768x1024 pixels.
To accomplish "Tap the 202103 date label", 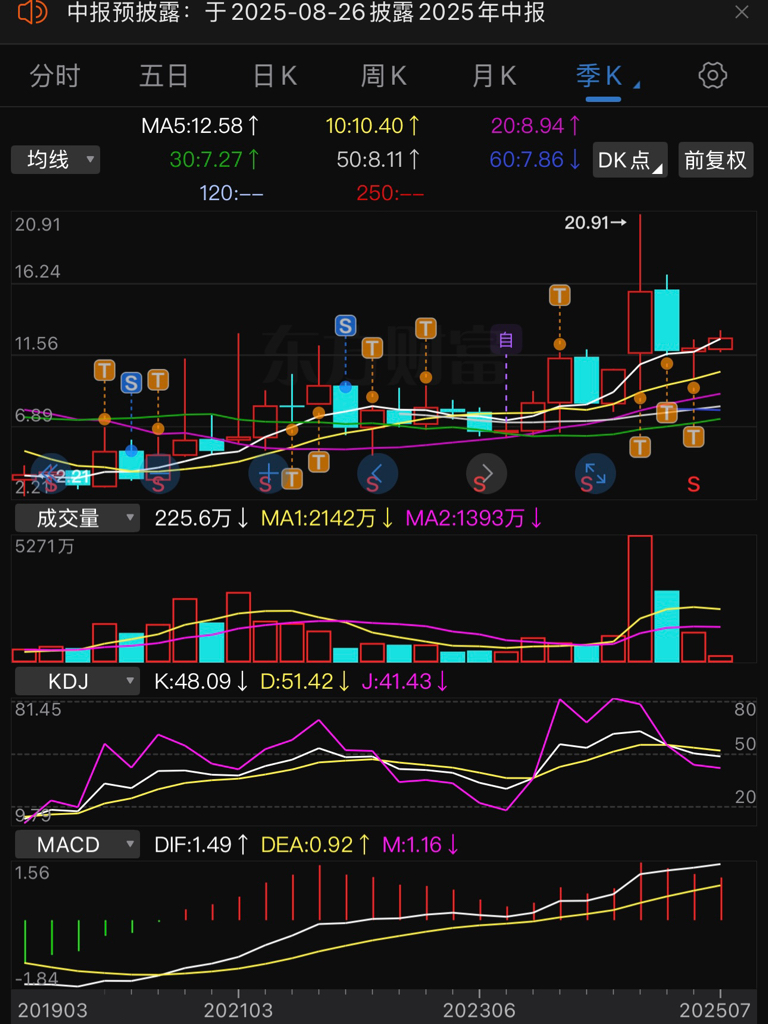I will click(x=238, y=1010).
